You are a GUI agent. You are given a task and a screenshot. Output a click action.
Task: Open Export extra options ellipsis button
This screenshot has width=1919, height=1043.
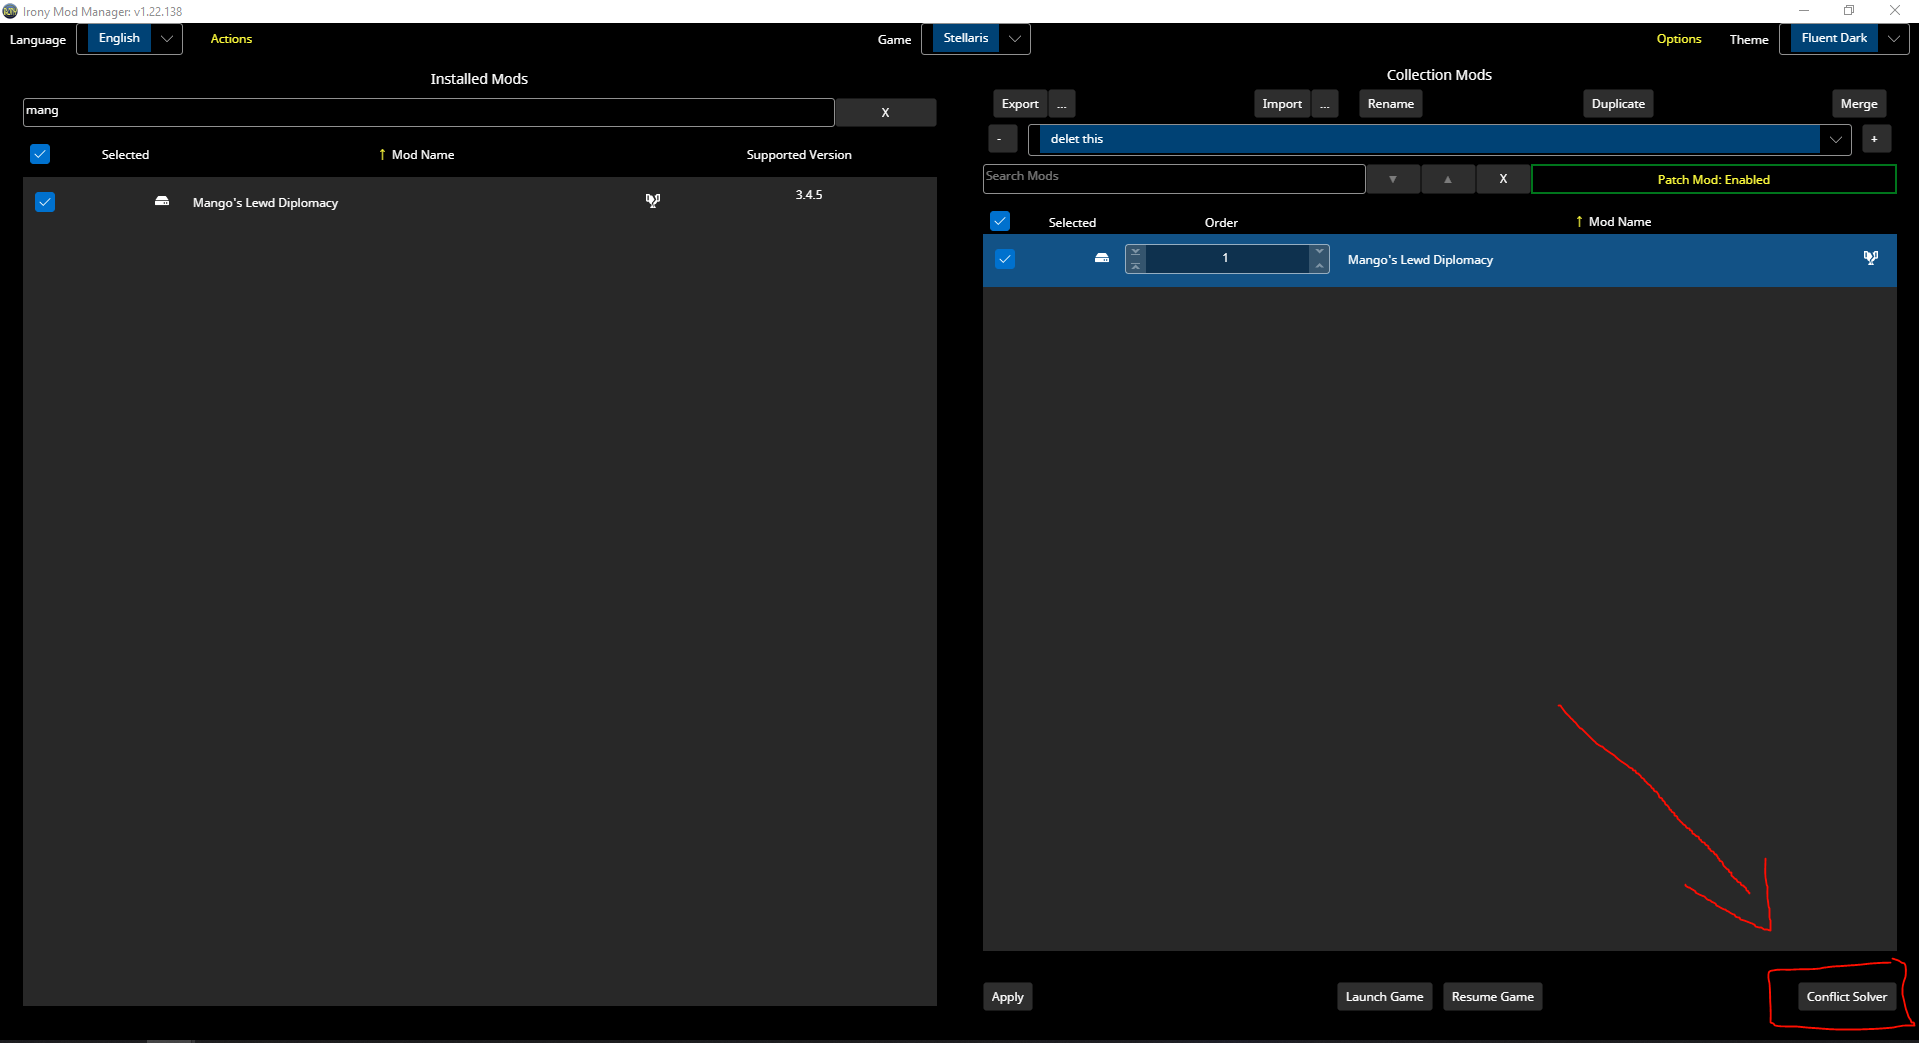tap(1062, 104)
